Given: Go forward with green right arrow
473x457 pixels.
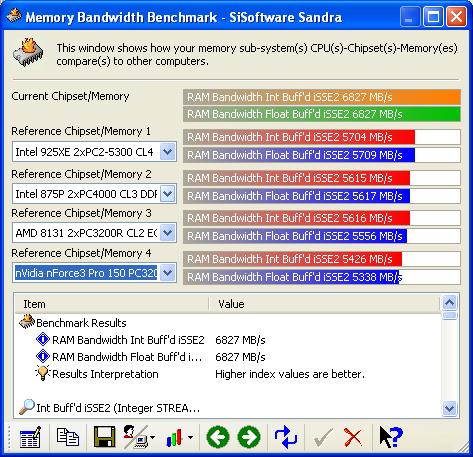Looking at the screenshot, I should coord(249,437).
